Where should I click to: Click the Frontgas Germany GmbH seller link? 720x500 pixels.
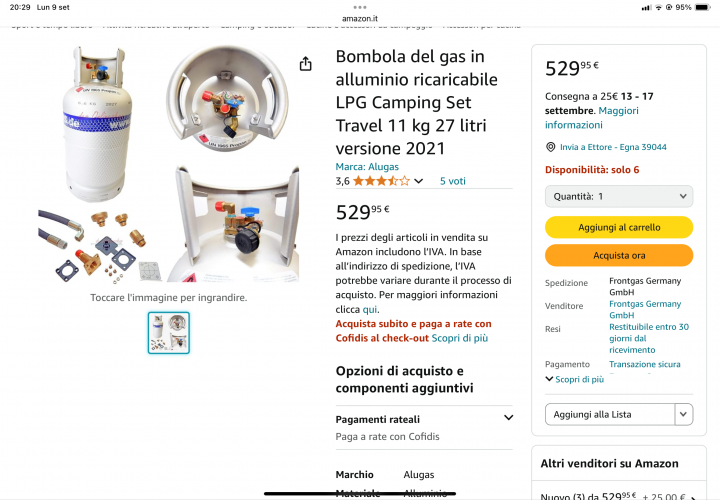point(650,309)
